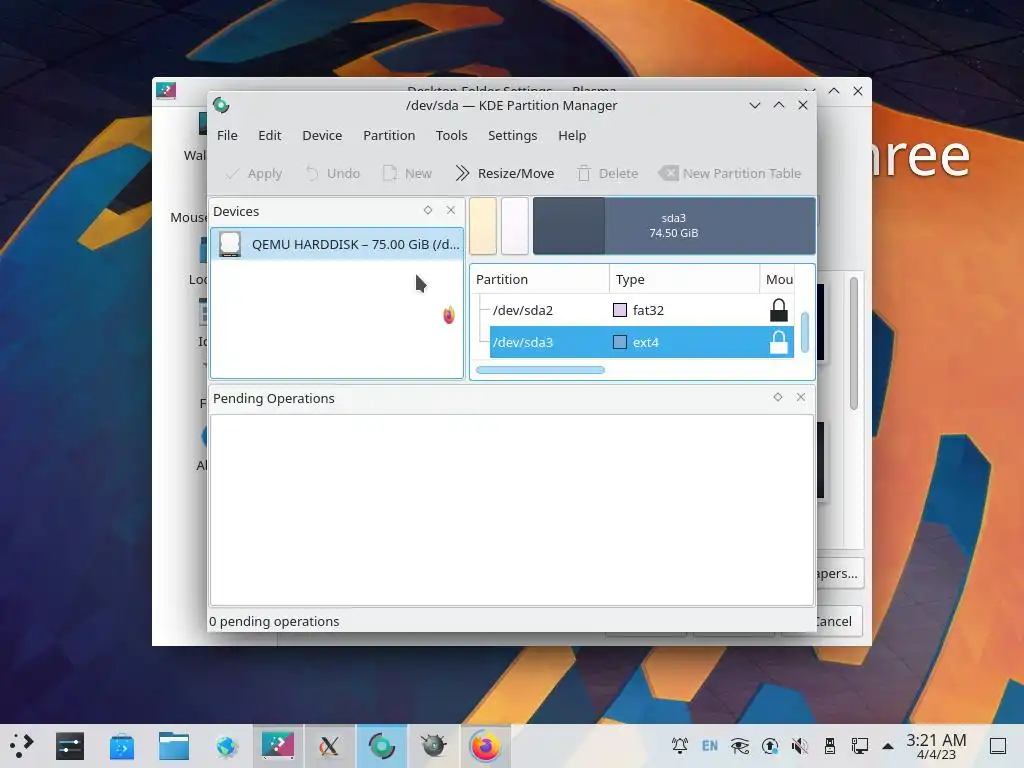Open Firefox from the taskbar

tap(485, 746)
